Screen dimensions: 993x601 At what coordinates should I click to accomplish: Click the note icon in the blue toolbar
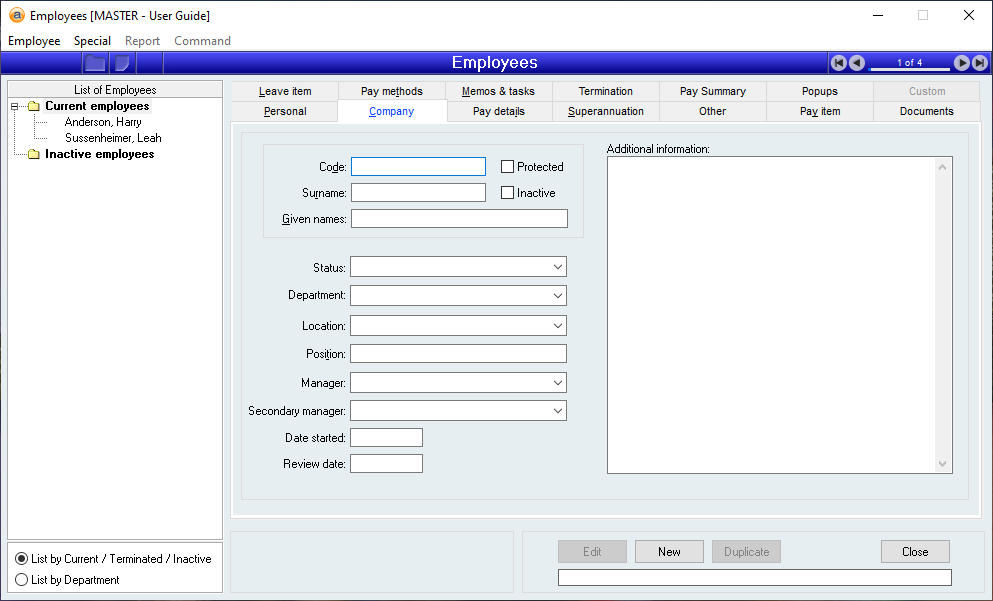pyautogui.click(x=122, y=63)
